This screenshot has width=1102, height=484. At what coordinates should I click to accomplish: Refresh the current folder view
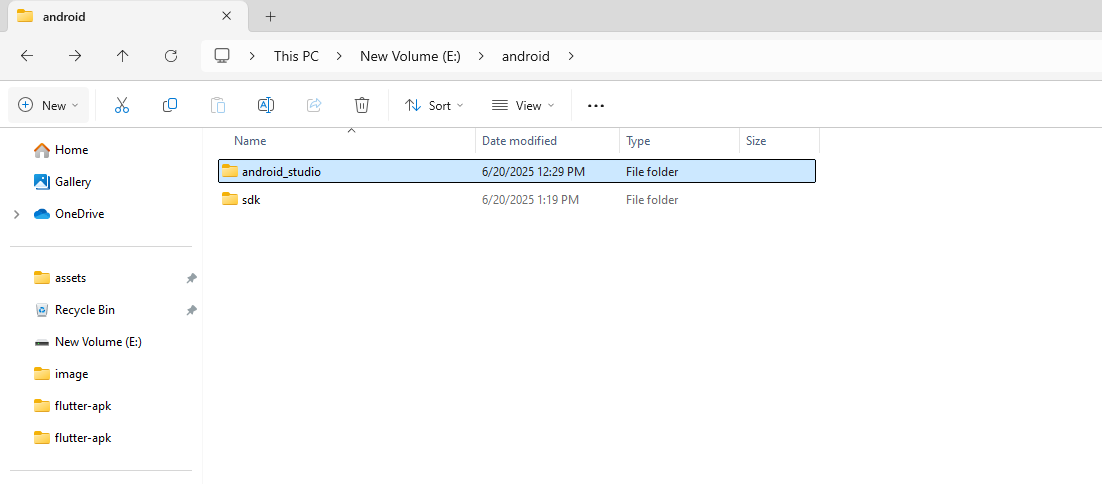(170, 56)
